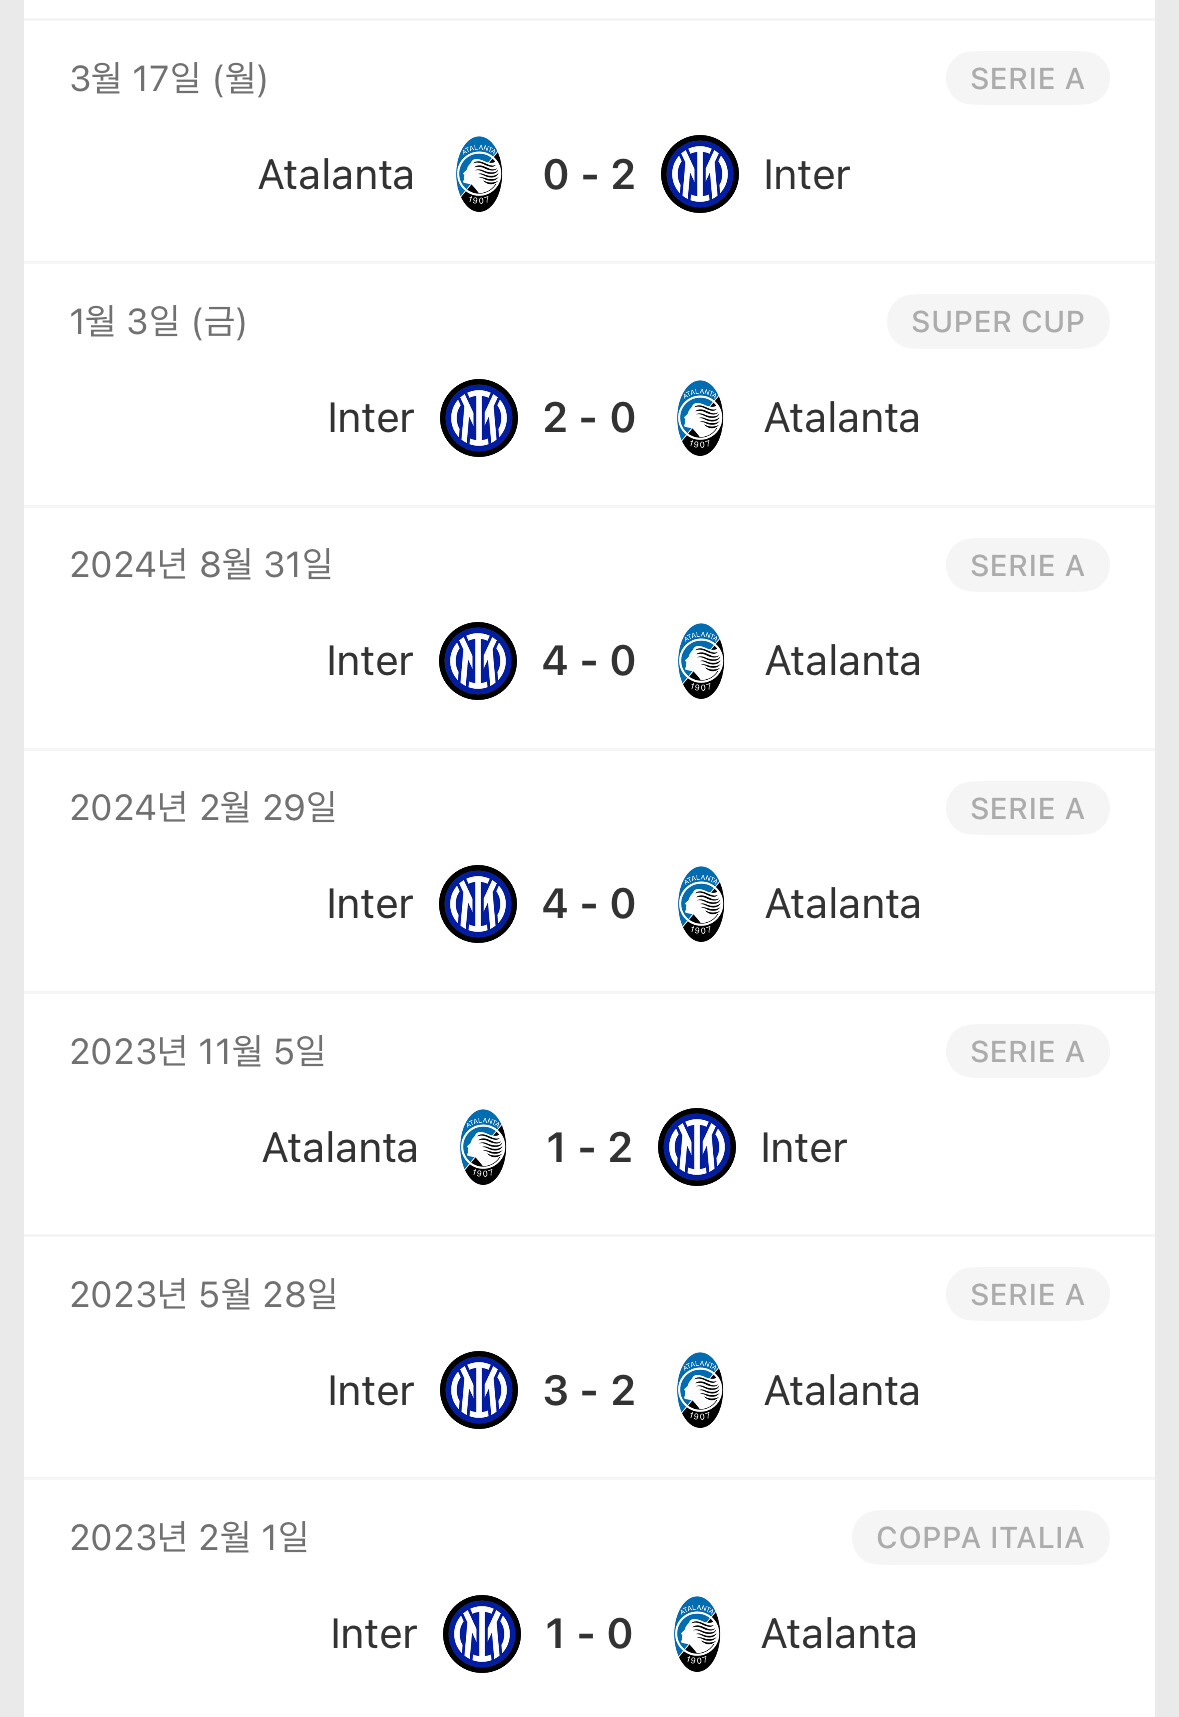Open the 1 - 2 Atalanta vs Inter score
The height and width of the screenshot is (1717, 1179).
pos(589,1148)
